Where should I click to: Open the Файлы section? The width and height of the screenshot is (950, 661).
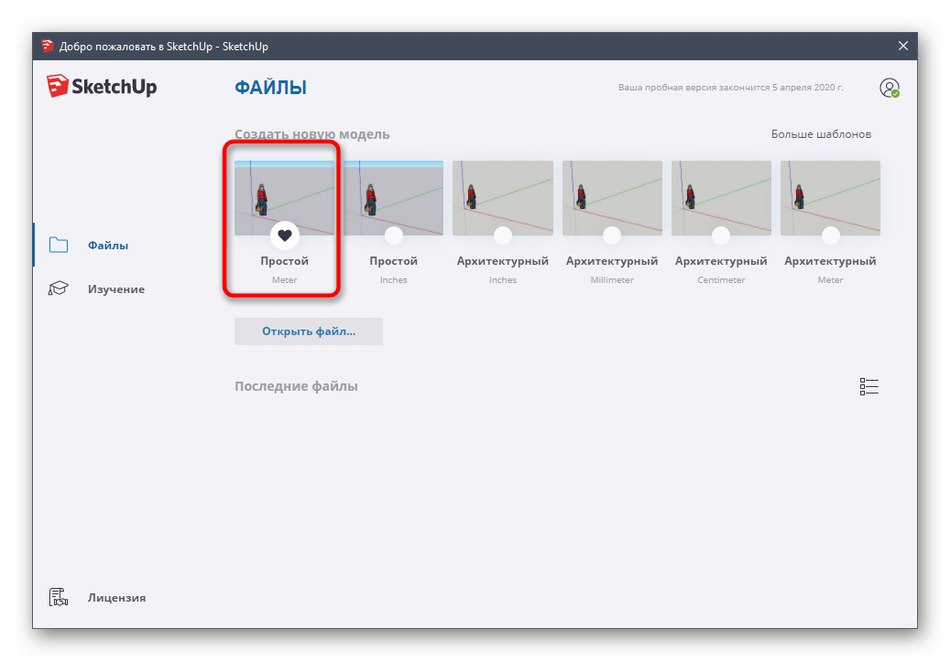tap(108, 245)
